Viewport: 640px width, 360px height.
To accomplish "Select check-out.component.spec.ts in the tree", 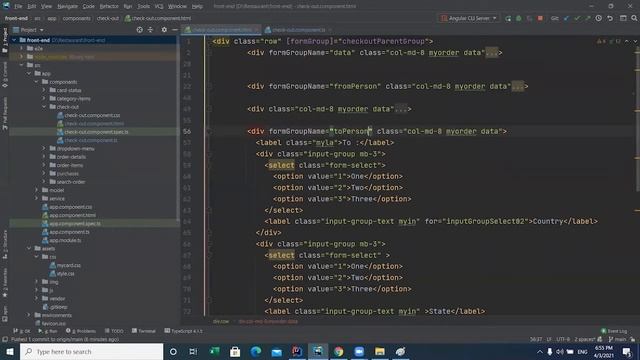I will (x=96, y=132).
